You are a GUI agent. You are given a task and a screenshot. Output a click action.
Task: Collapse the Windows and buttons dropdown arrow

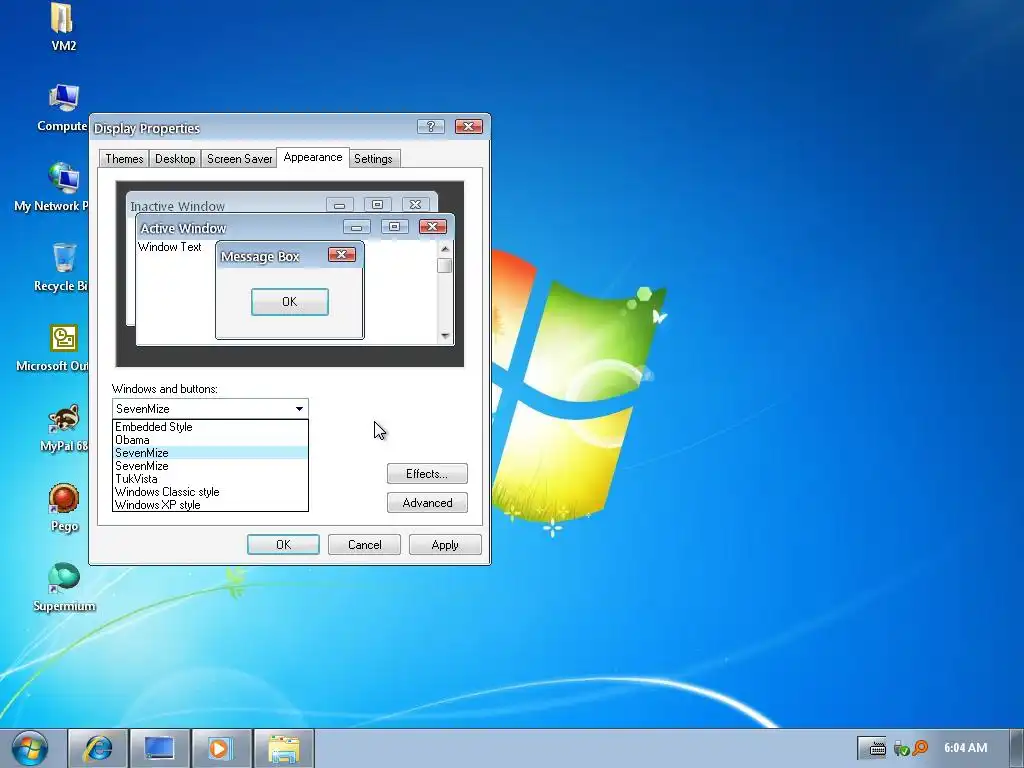299,409
